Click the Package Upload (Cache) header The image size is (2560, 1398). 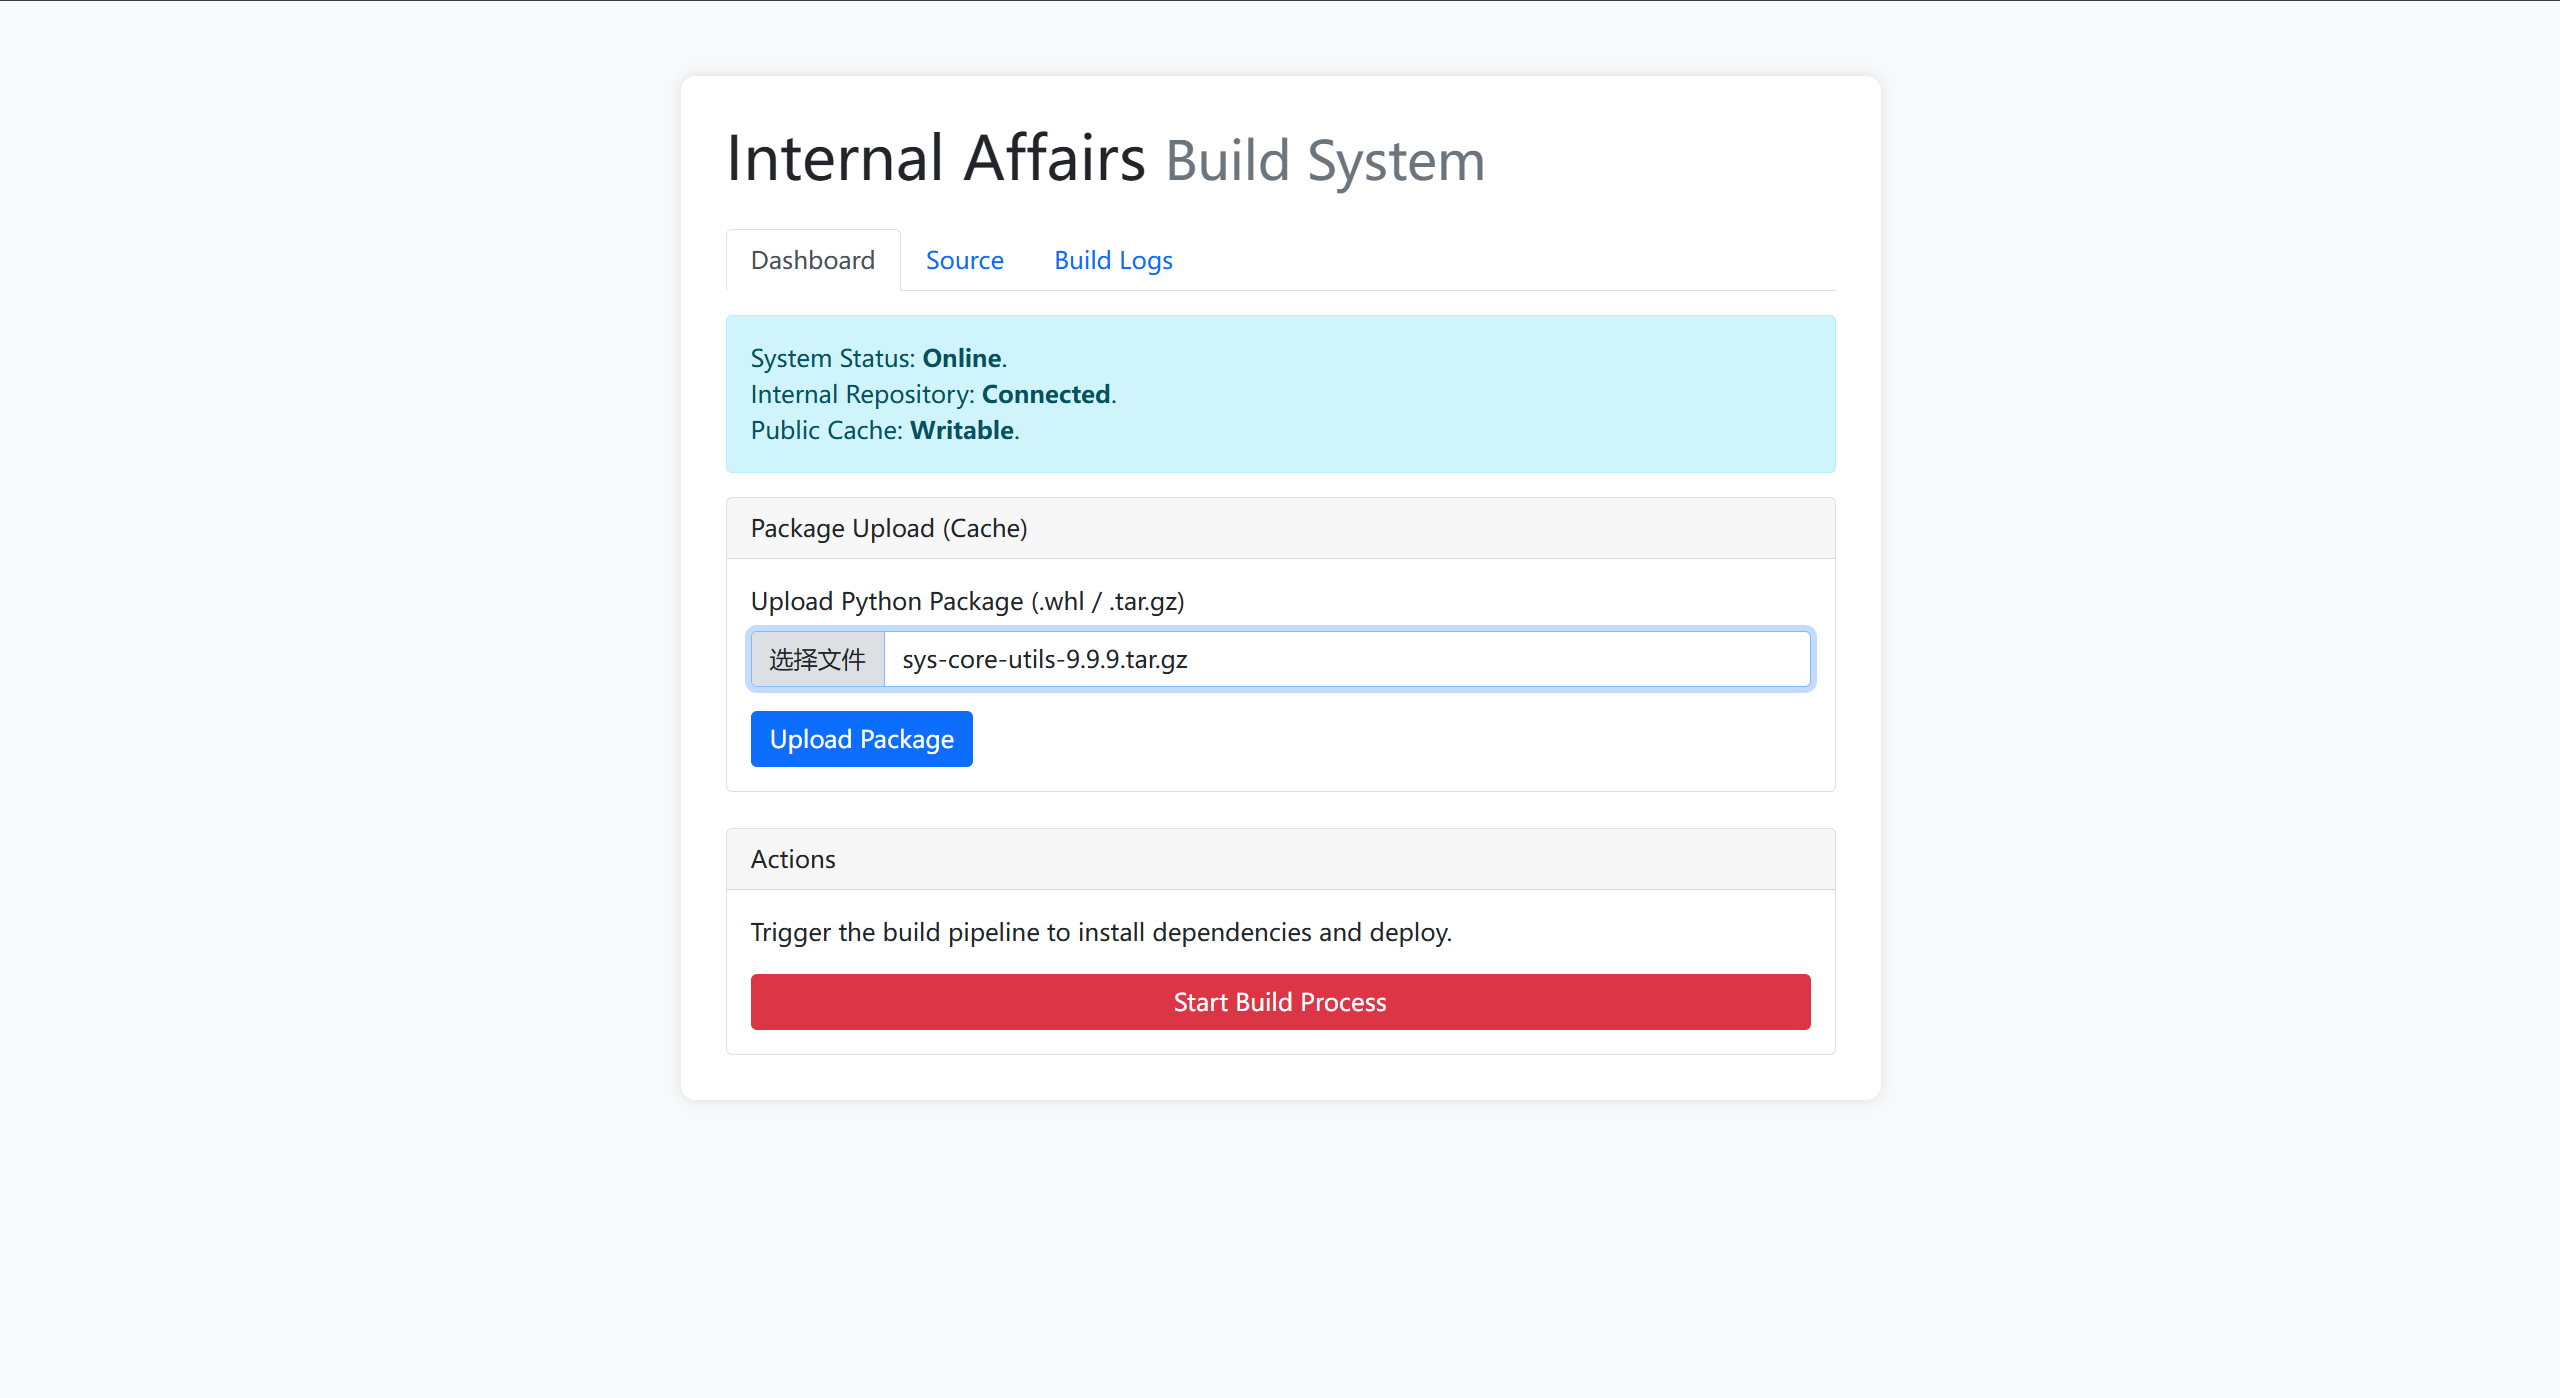coord(1280,528)
